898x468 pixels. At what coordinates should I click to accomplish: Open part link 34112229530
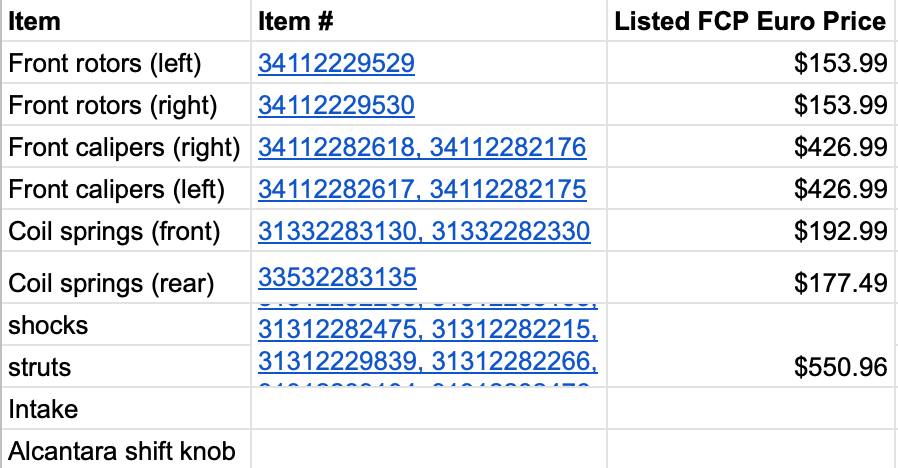coord(336,105)
